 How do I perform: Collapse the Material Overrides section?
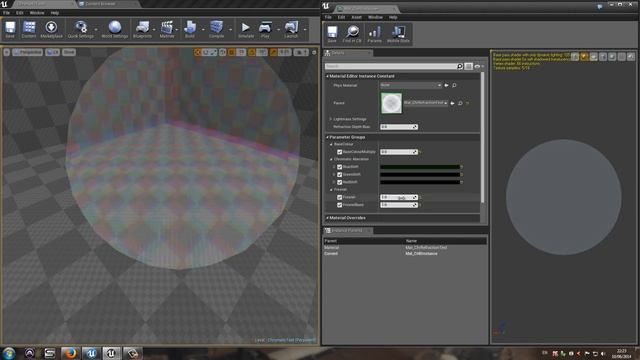(327, 218)
